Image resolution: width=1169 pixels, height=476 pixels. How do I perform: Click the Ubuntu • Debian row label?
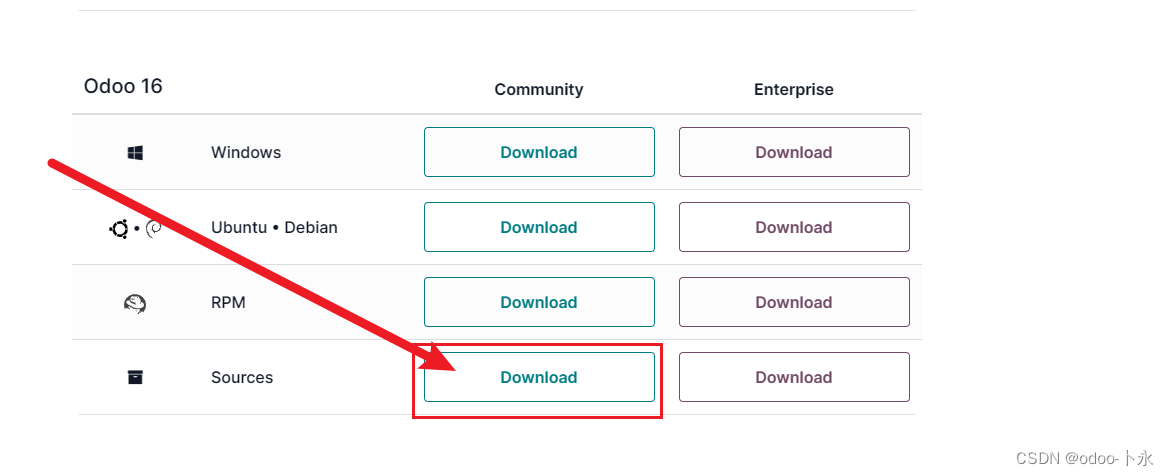click(274, 228)
